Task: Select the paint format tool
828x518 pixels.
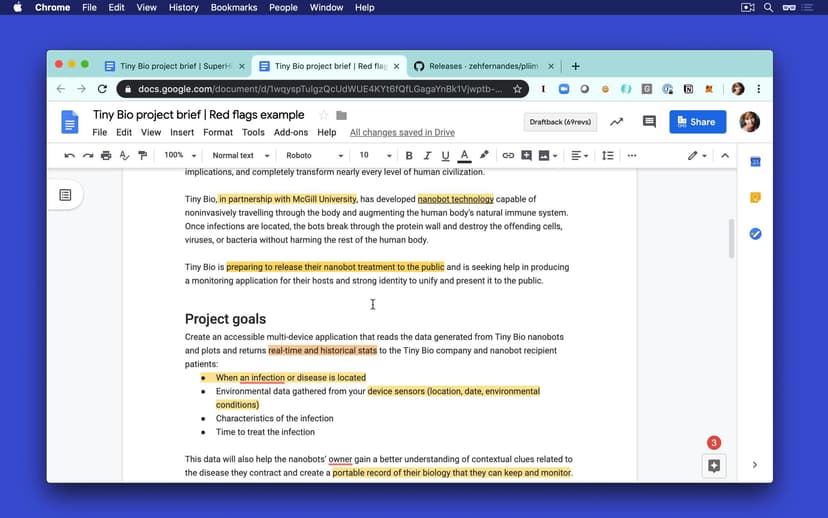Action: [143, 156]
